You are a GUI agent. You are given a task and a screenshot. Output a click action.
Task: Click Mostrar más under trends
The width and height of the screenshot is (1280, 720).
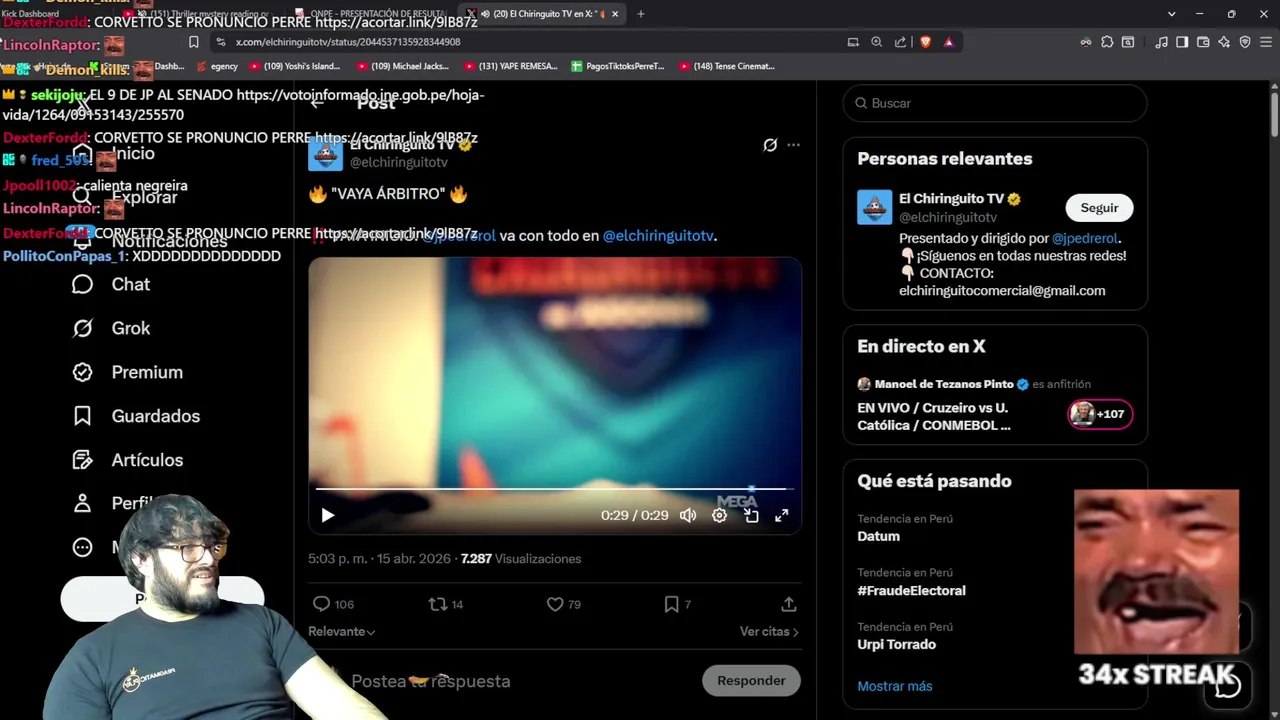[894, 686]
